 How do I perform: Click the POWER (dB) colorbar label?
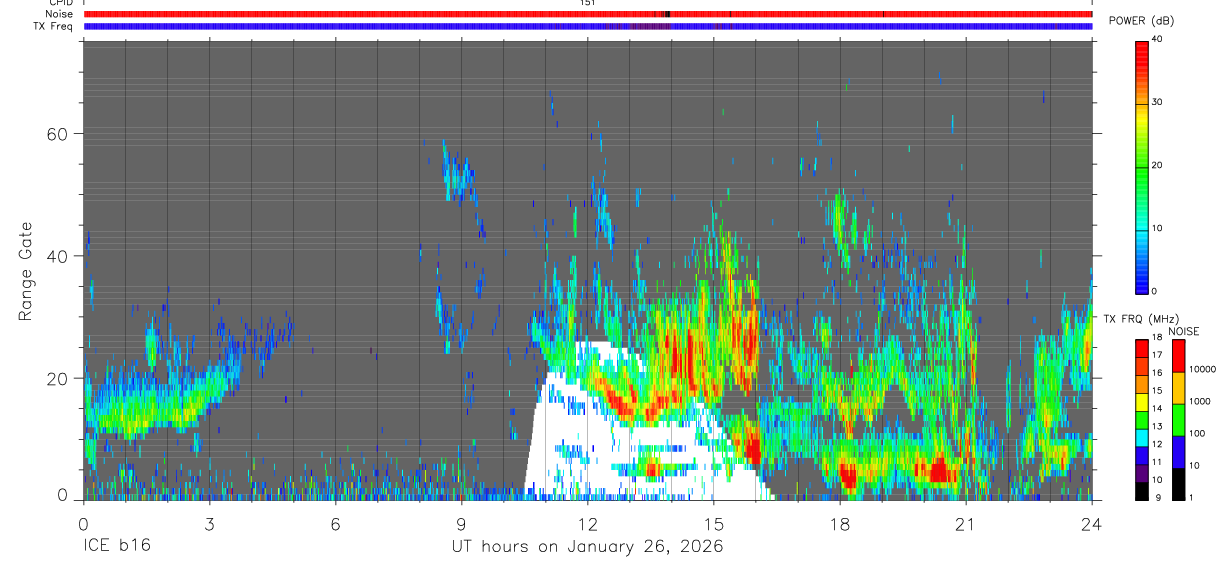click(1141, 21)
